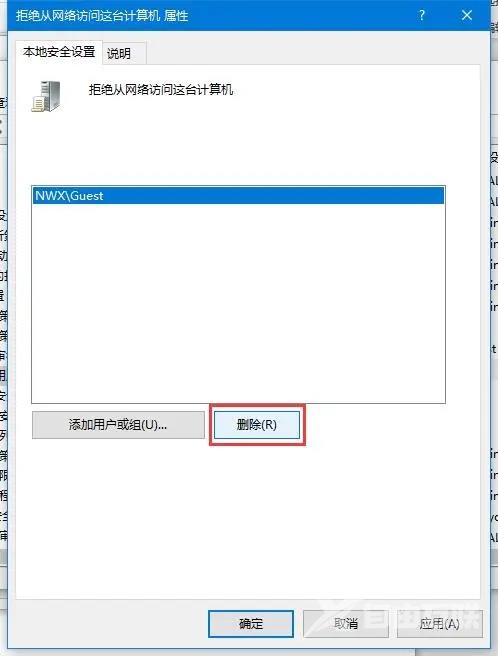The image size is (498, 656).
Task: Click empty space inside the user list box
Action: (x=238, y=303)
